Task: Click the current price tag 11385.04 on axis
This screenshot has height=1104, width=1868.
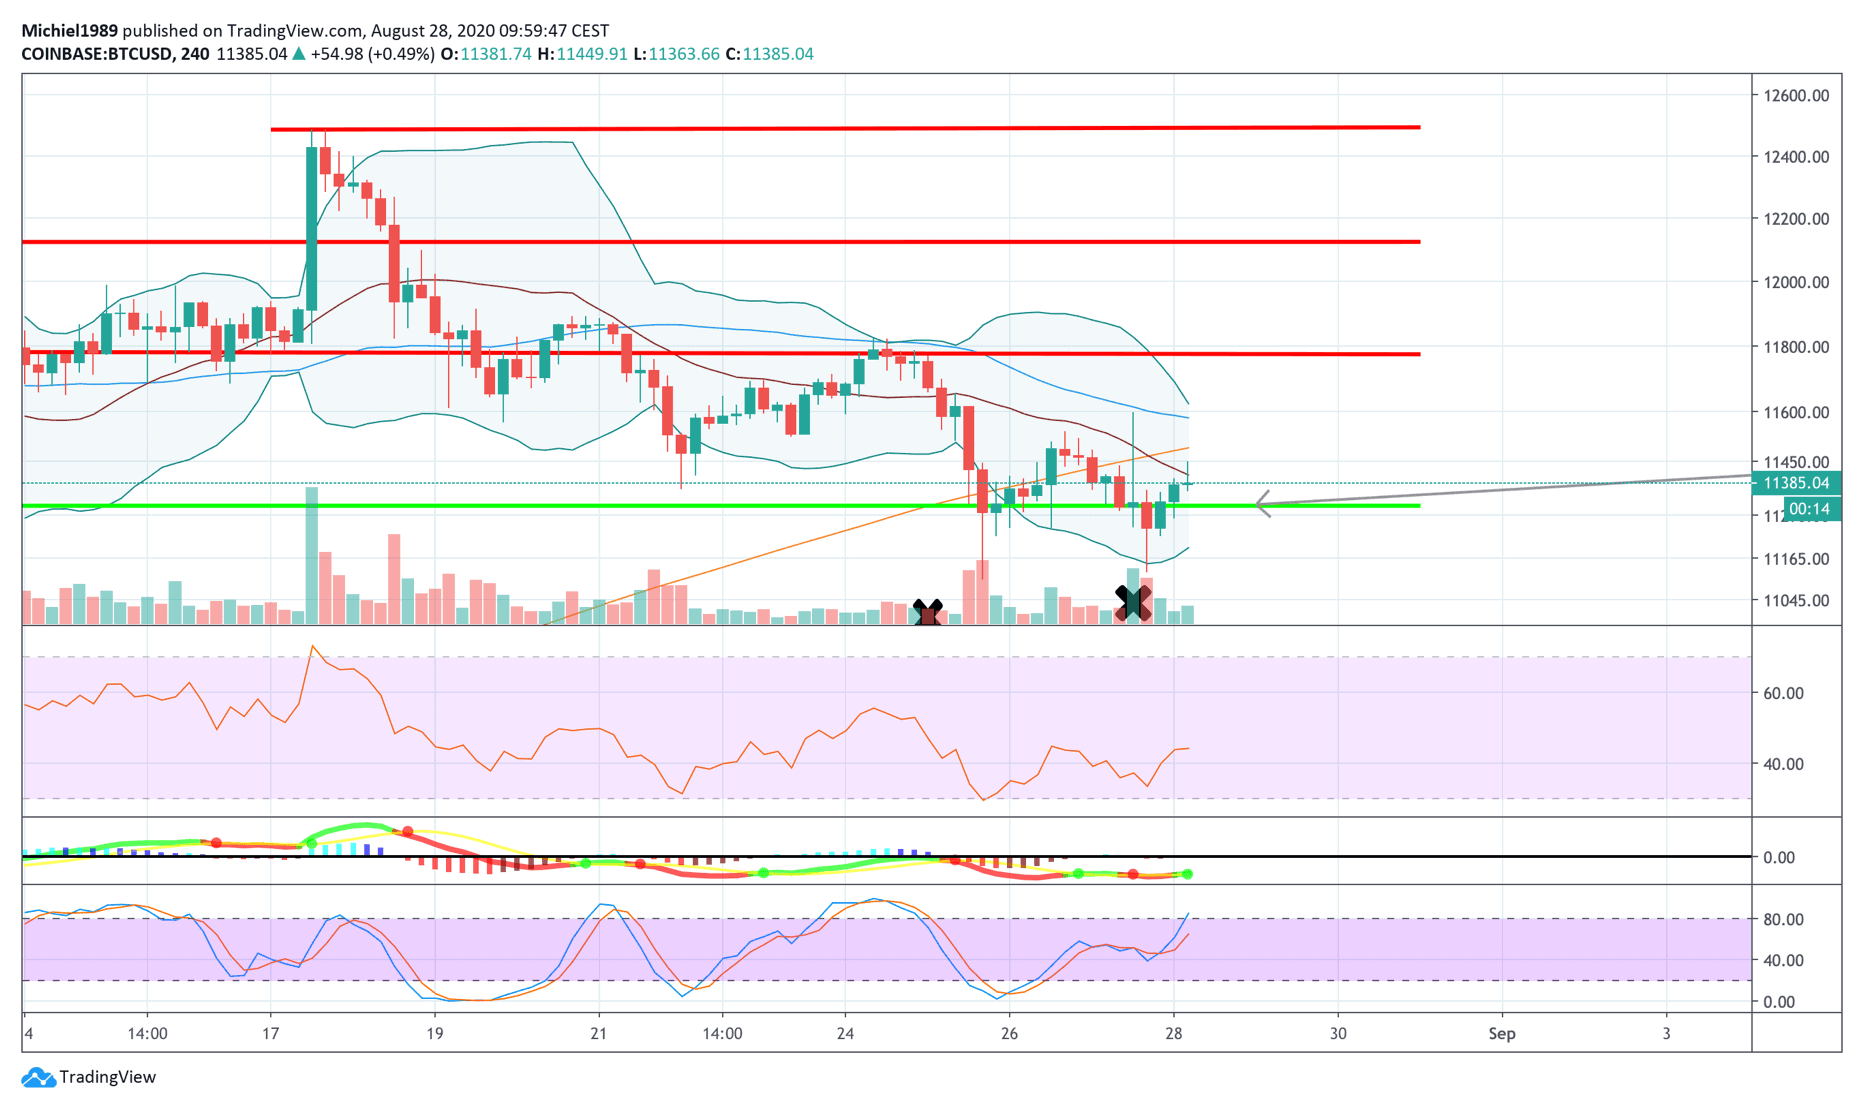Action: 1797,483
